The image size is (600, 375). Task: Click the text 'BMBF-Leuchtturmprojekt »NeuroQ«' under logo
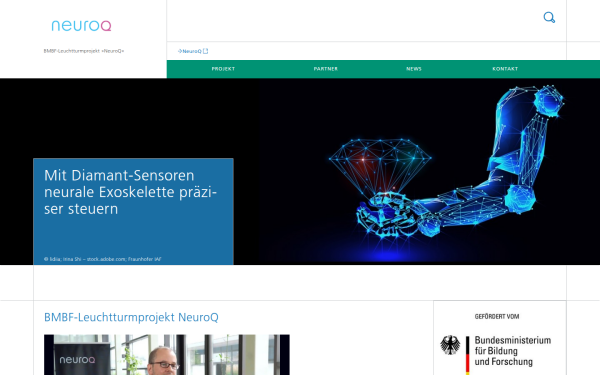[84, 51]
